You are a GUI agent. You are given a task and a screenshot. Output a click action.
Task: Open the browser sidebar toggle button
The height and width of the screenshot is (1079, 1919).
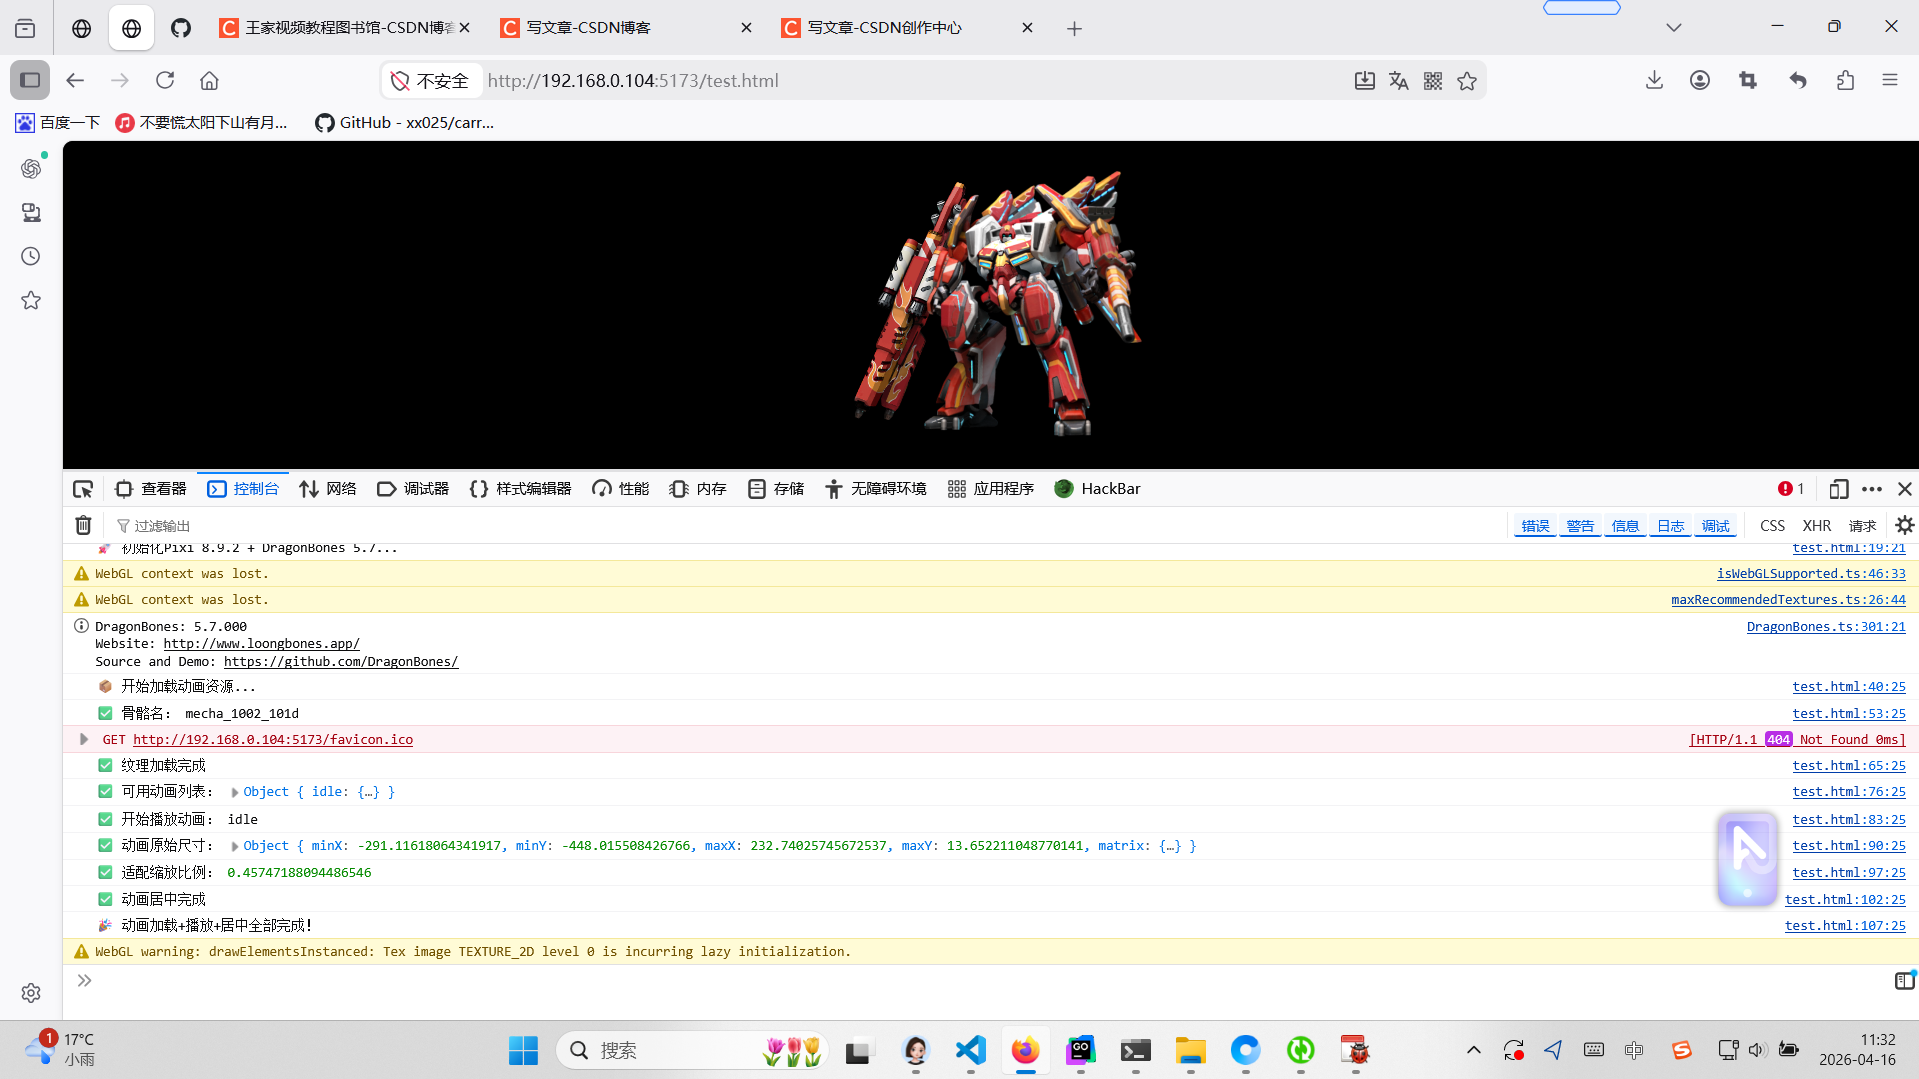(30, 81)
